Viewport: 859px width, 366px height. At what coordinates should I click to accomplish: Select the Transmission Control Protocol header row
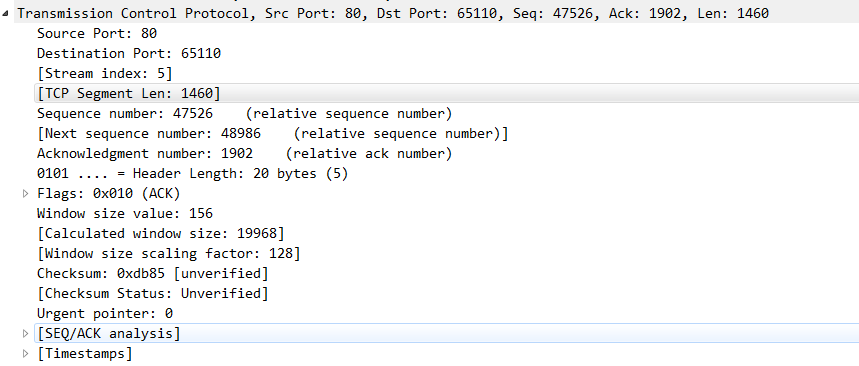(x=430, y=14)
